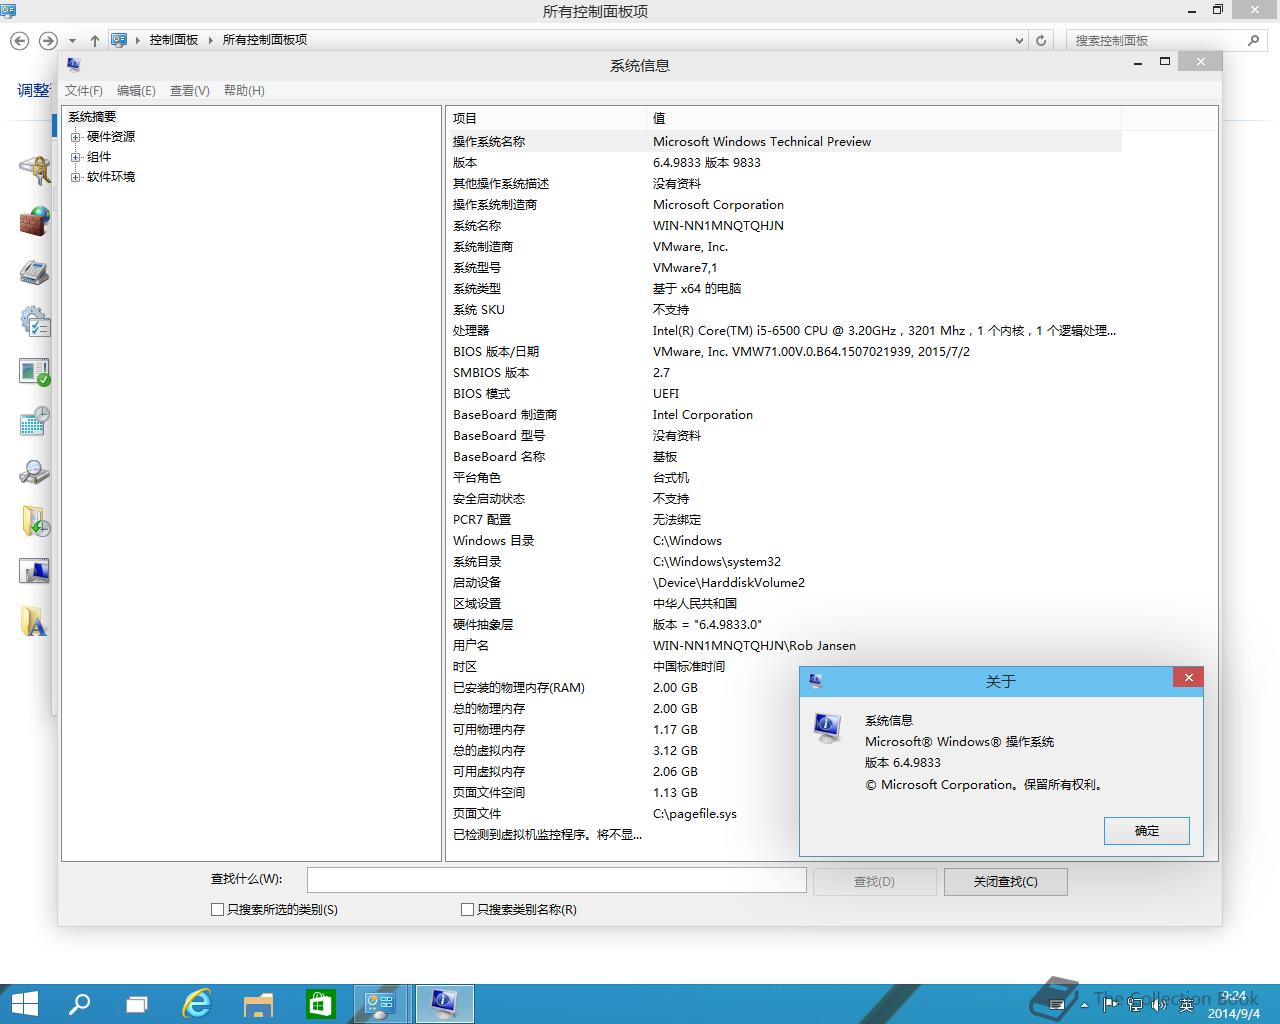Click the 关闭查找(C) button
Viewport: 1280px width, 1024px height.
1006,882
